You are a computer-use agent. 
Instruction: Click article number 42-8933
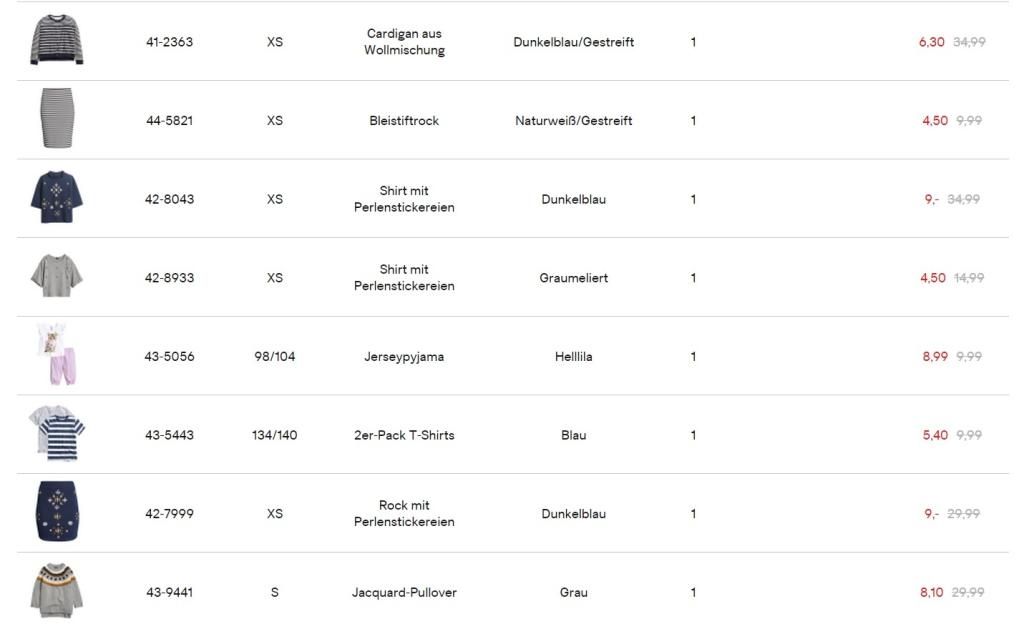[x=170, y=278]
